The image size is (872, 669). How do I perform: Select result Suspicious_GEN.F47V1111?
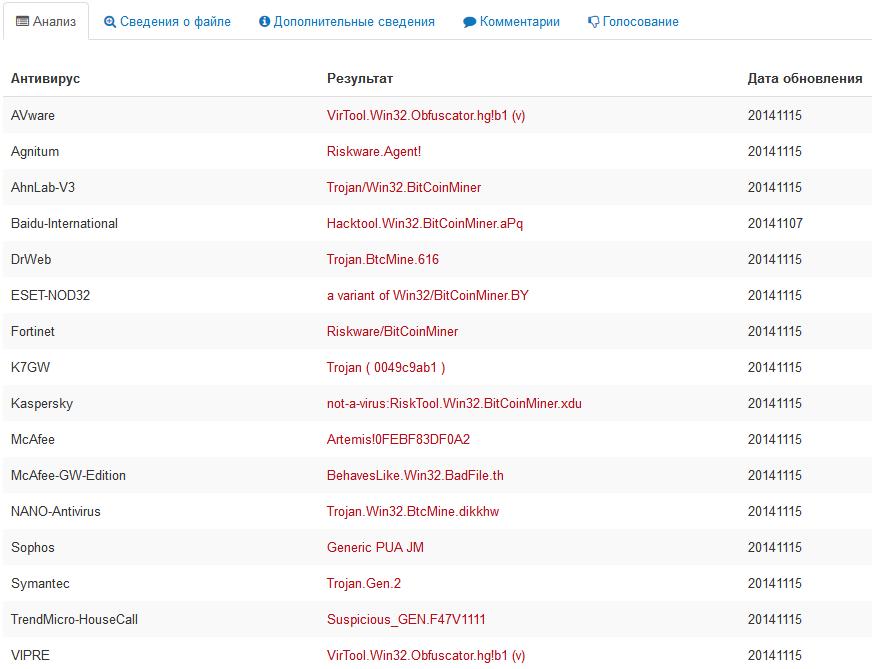point(406,620)
